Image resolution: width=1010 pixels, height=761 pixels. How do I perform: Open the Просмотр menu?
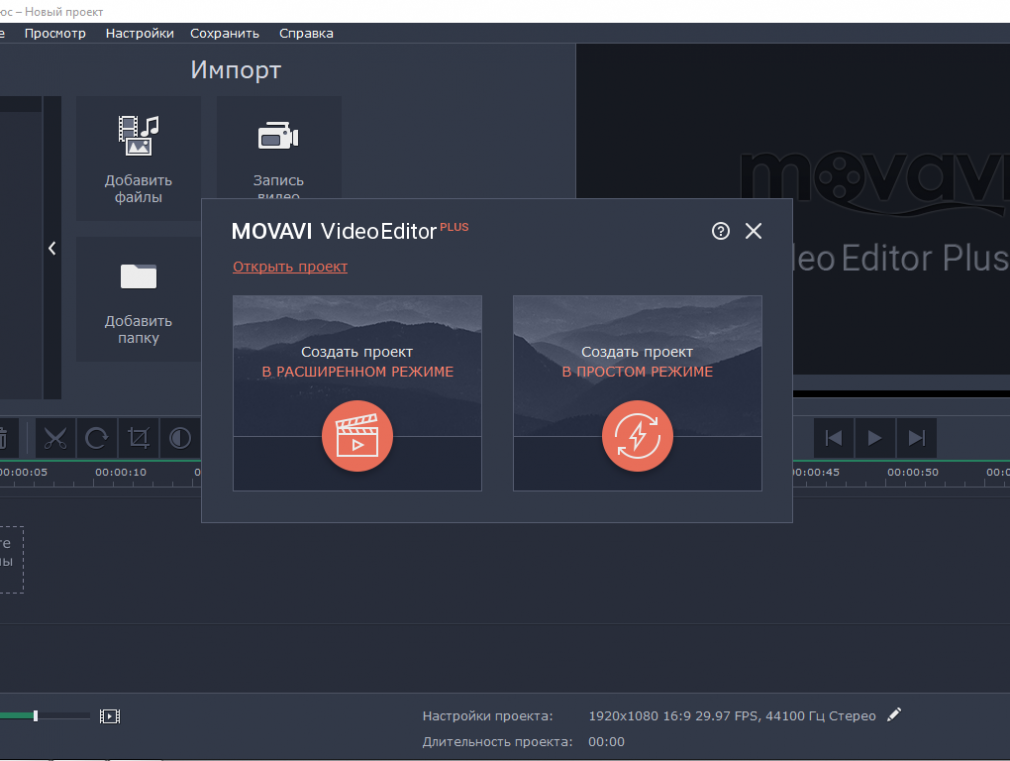[x=55, y=34]
